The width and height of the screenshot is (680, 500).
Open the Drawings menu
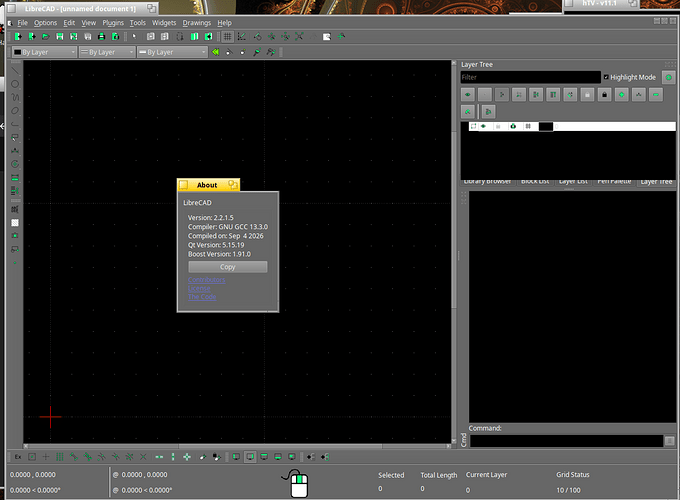[196, 23]
